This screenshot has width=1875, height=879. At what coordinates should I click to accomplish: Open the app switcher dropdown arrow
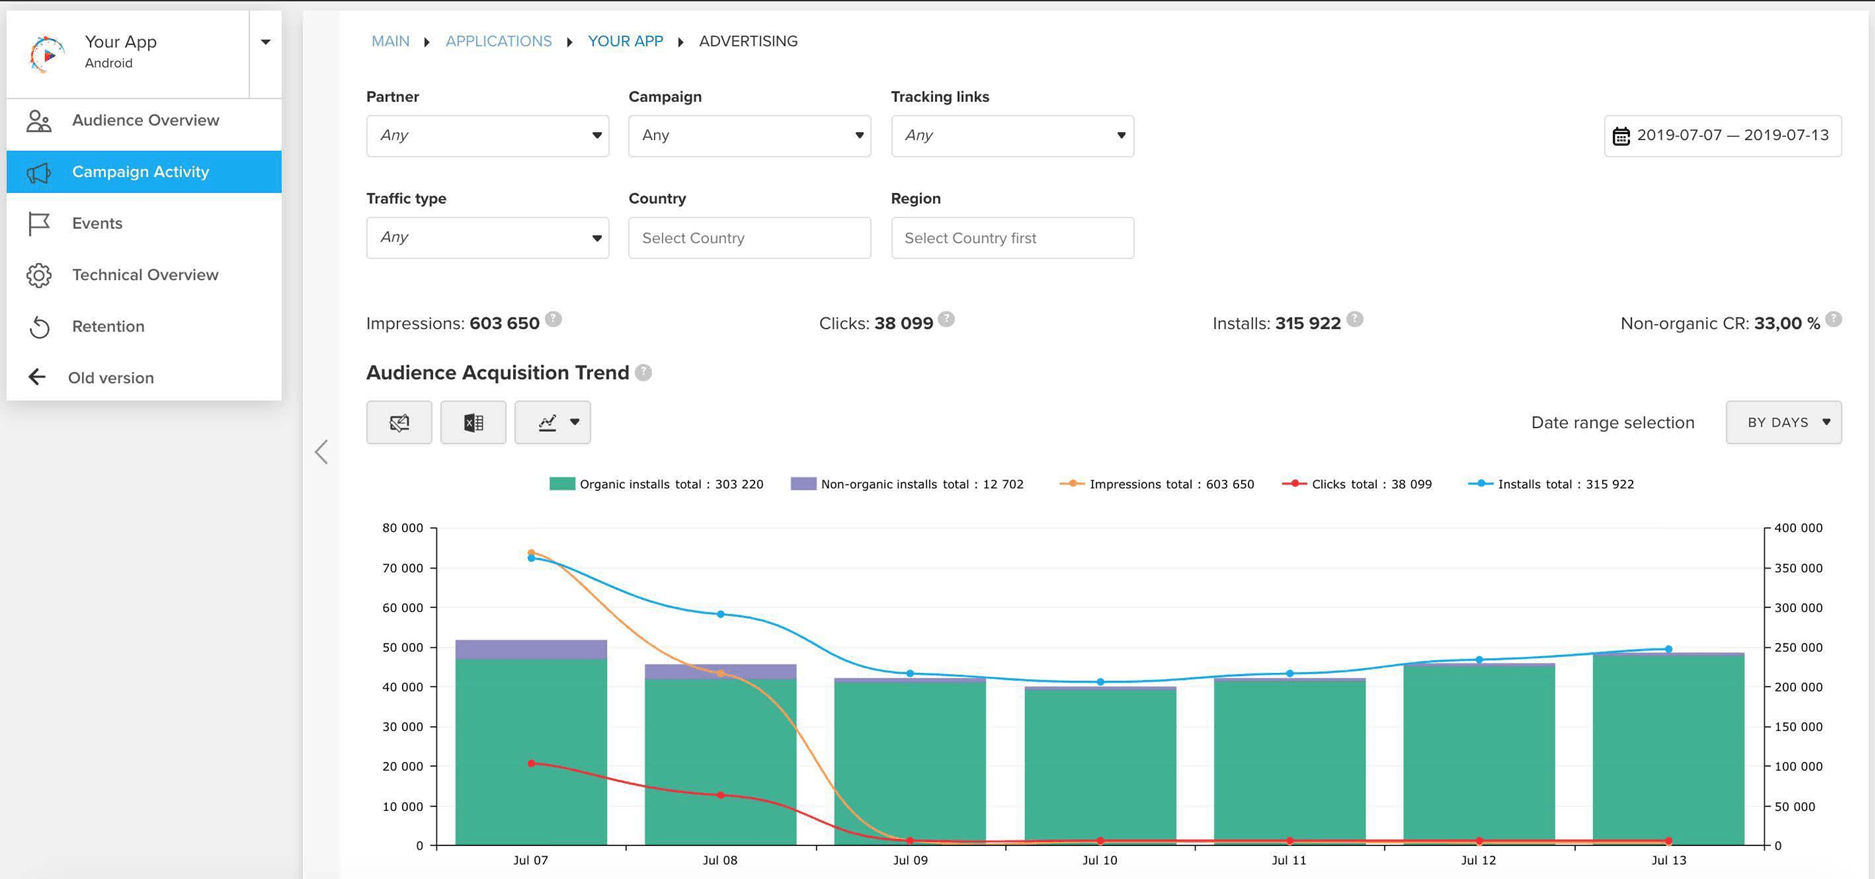click(266, 42)
